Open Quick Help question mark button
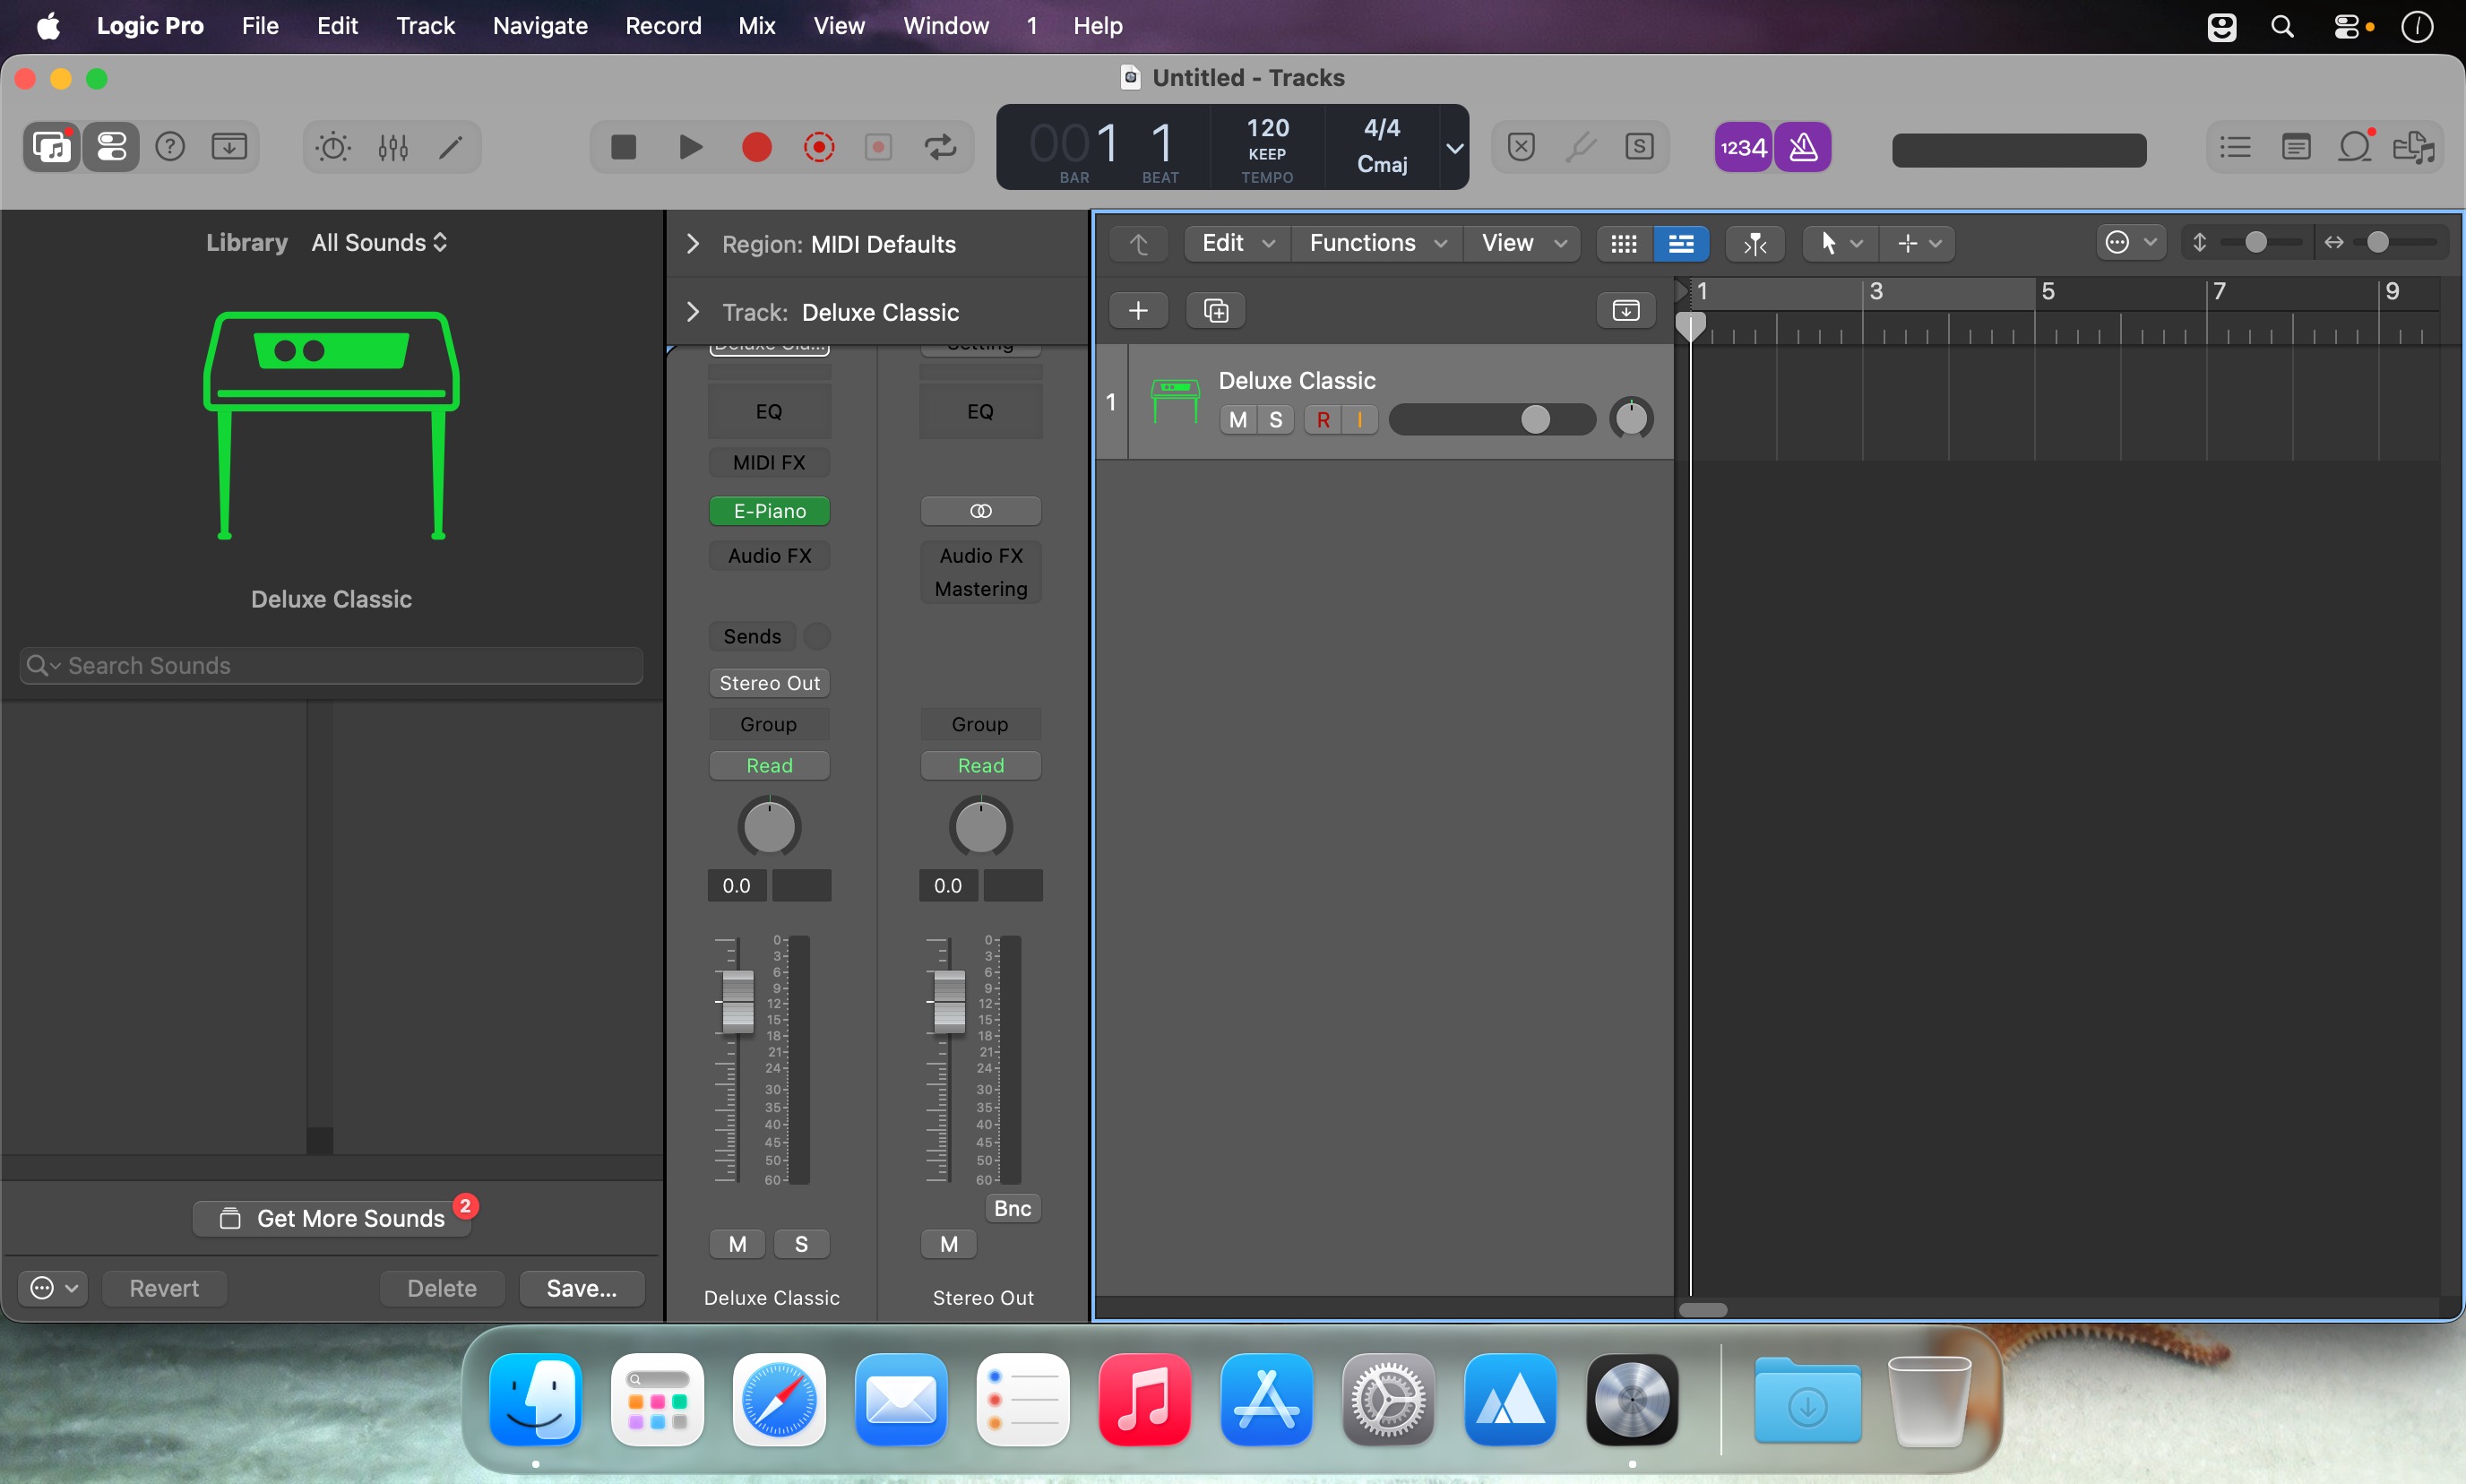This screenshot has width=2466, height=1484. [170, 148]
